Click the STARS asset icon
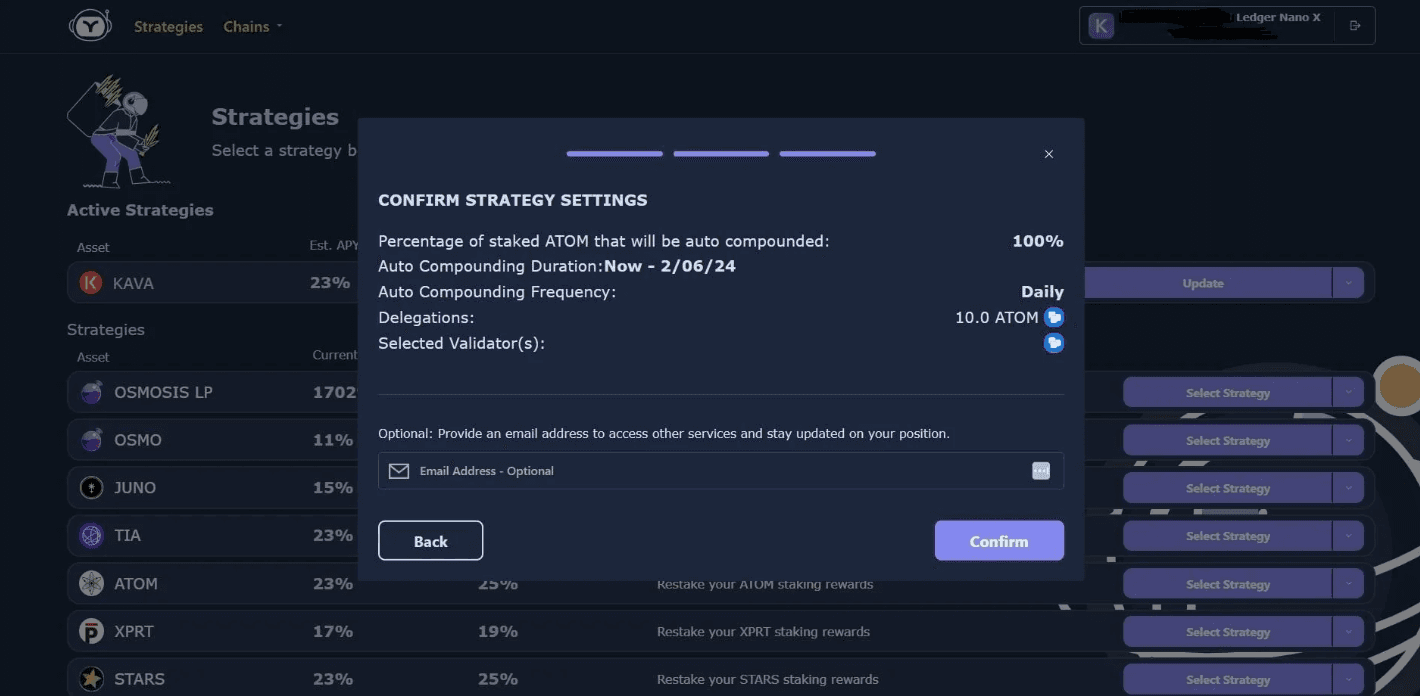 (x=91, y=679)
